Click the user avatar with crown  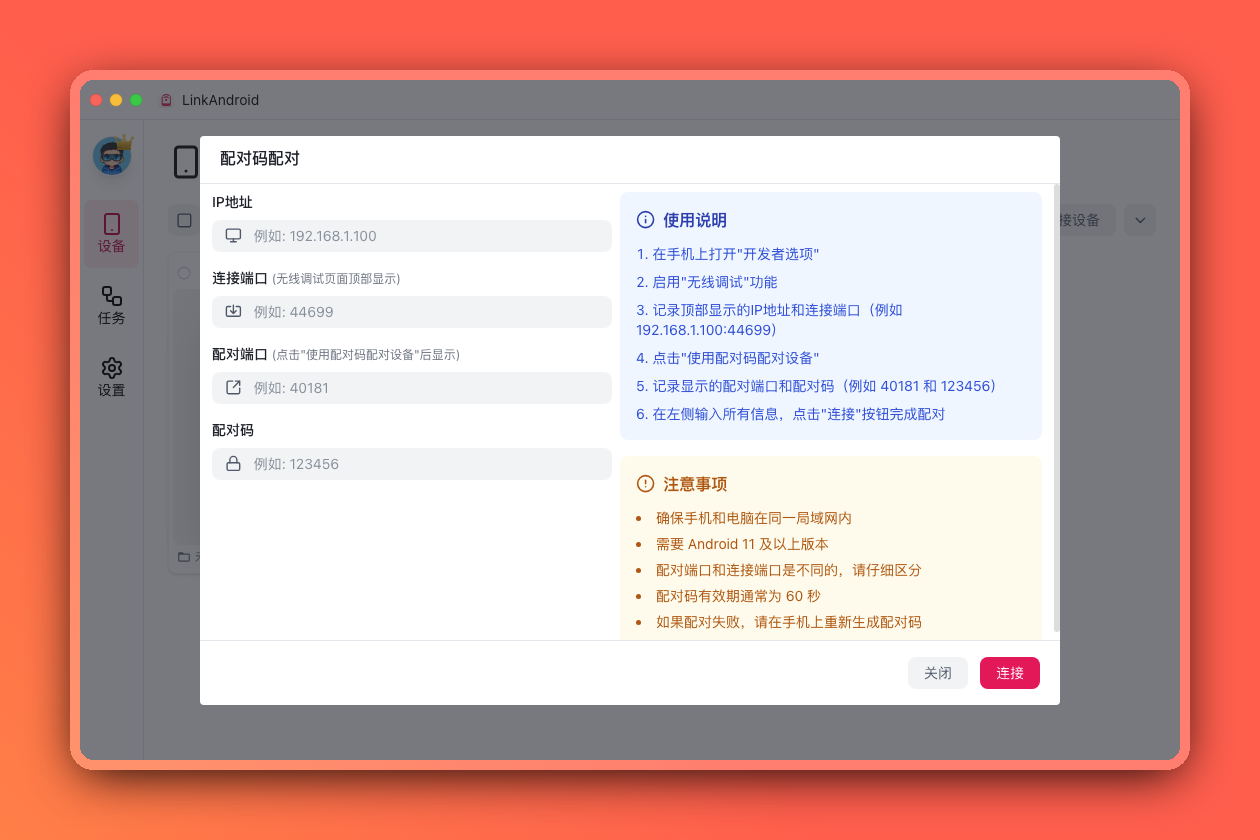113,155
